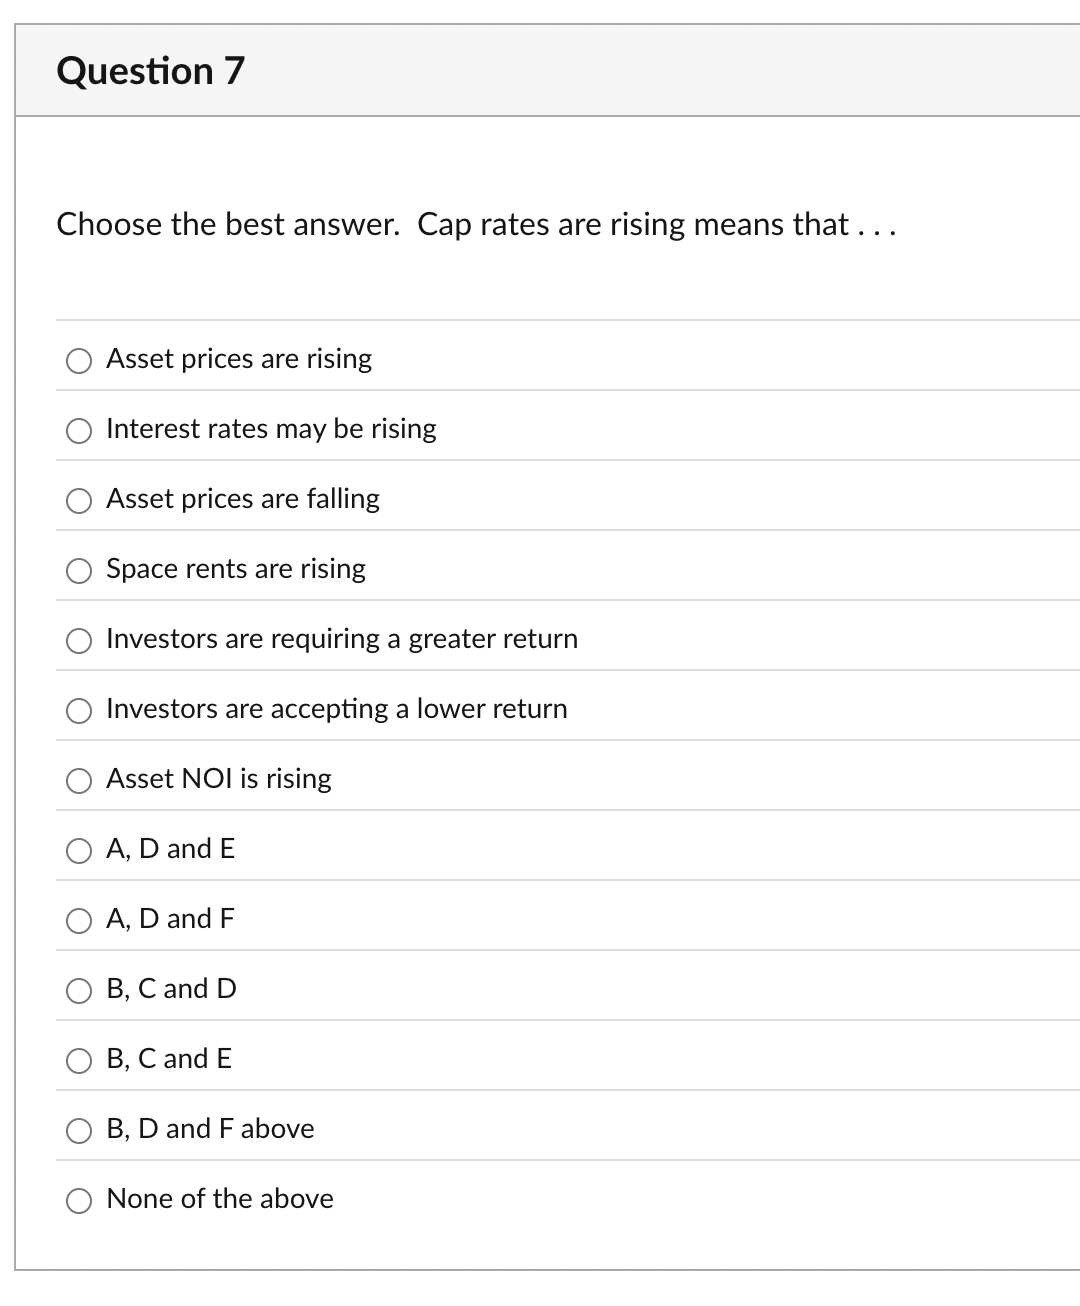Click the 'None of the above' label text

pyautogui.click(x=220, y=1198)
